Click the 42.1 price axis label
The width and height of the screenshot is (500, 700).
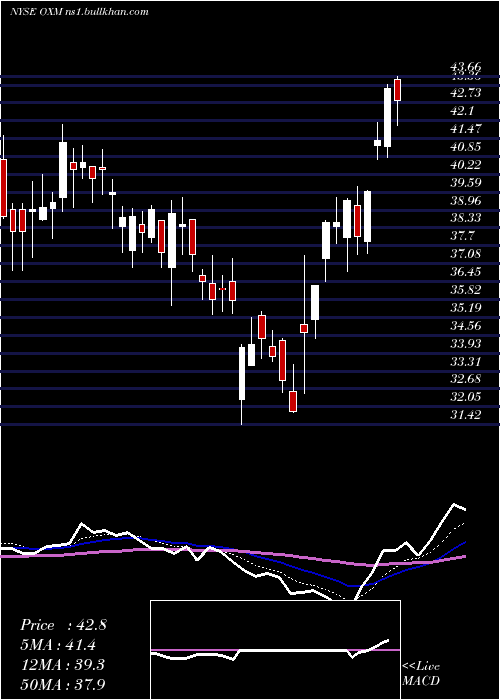[462, 111]
